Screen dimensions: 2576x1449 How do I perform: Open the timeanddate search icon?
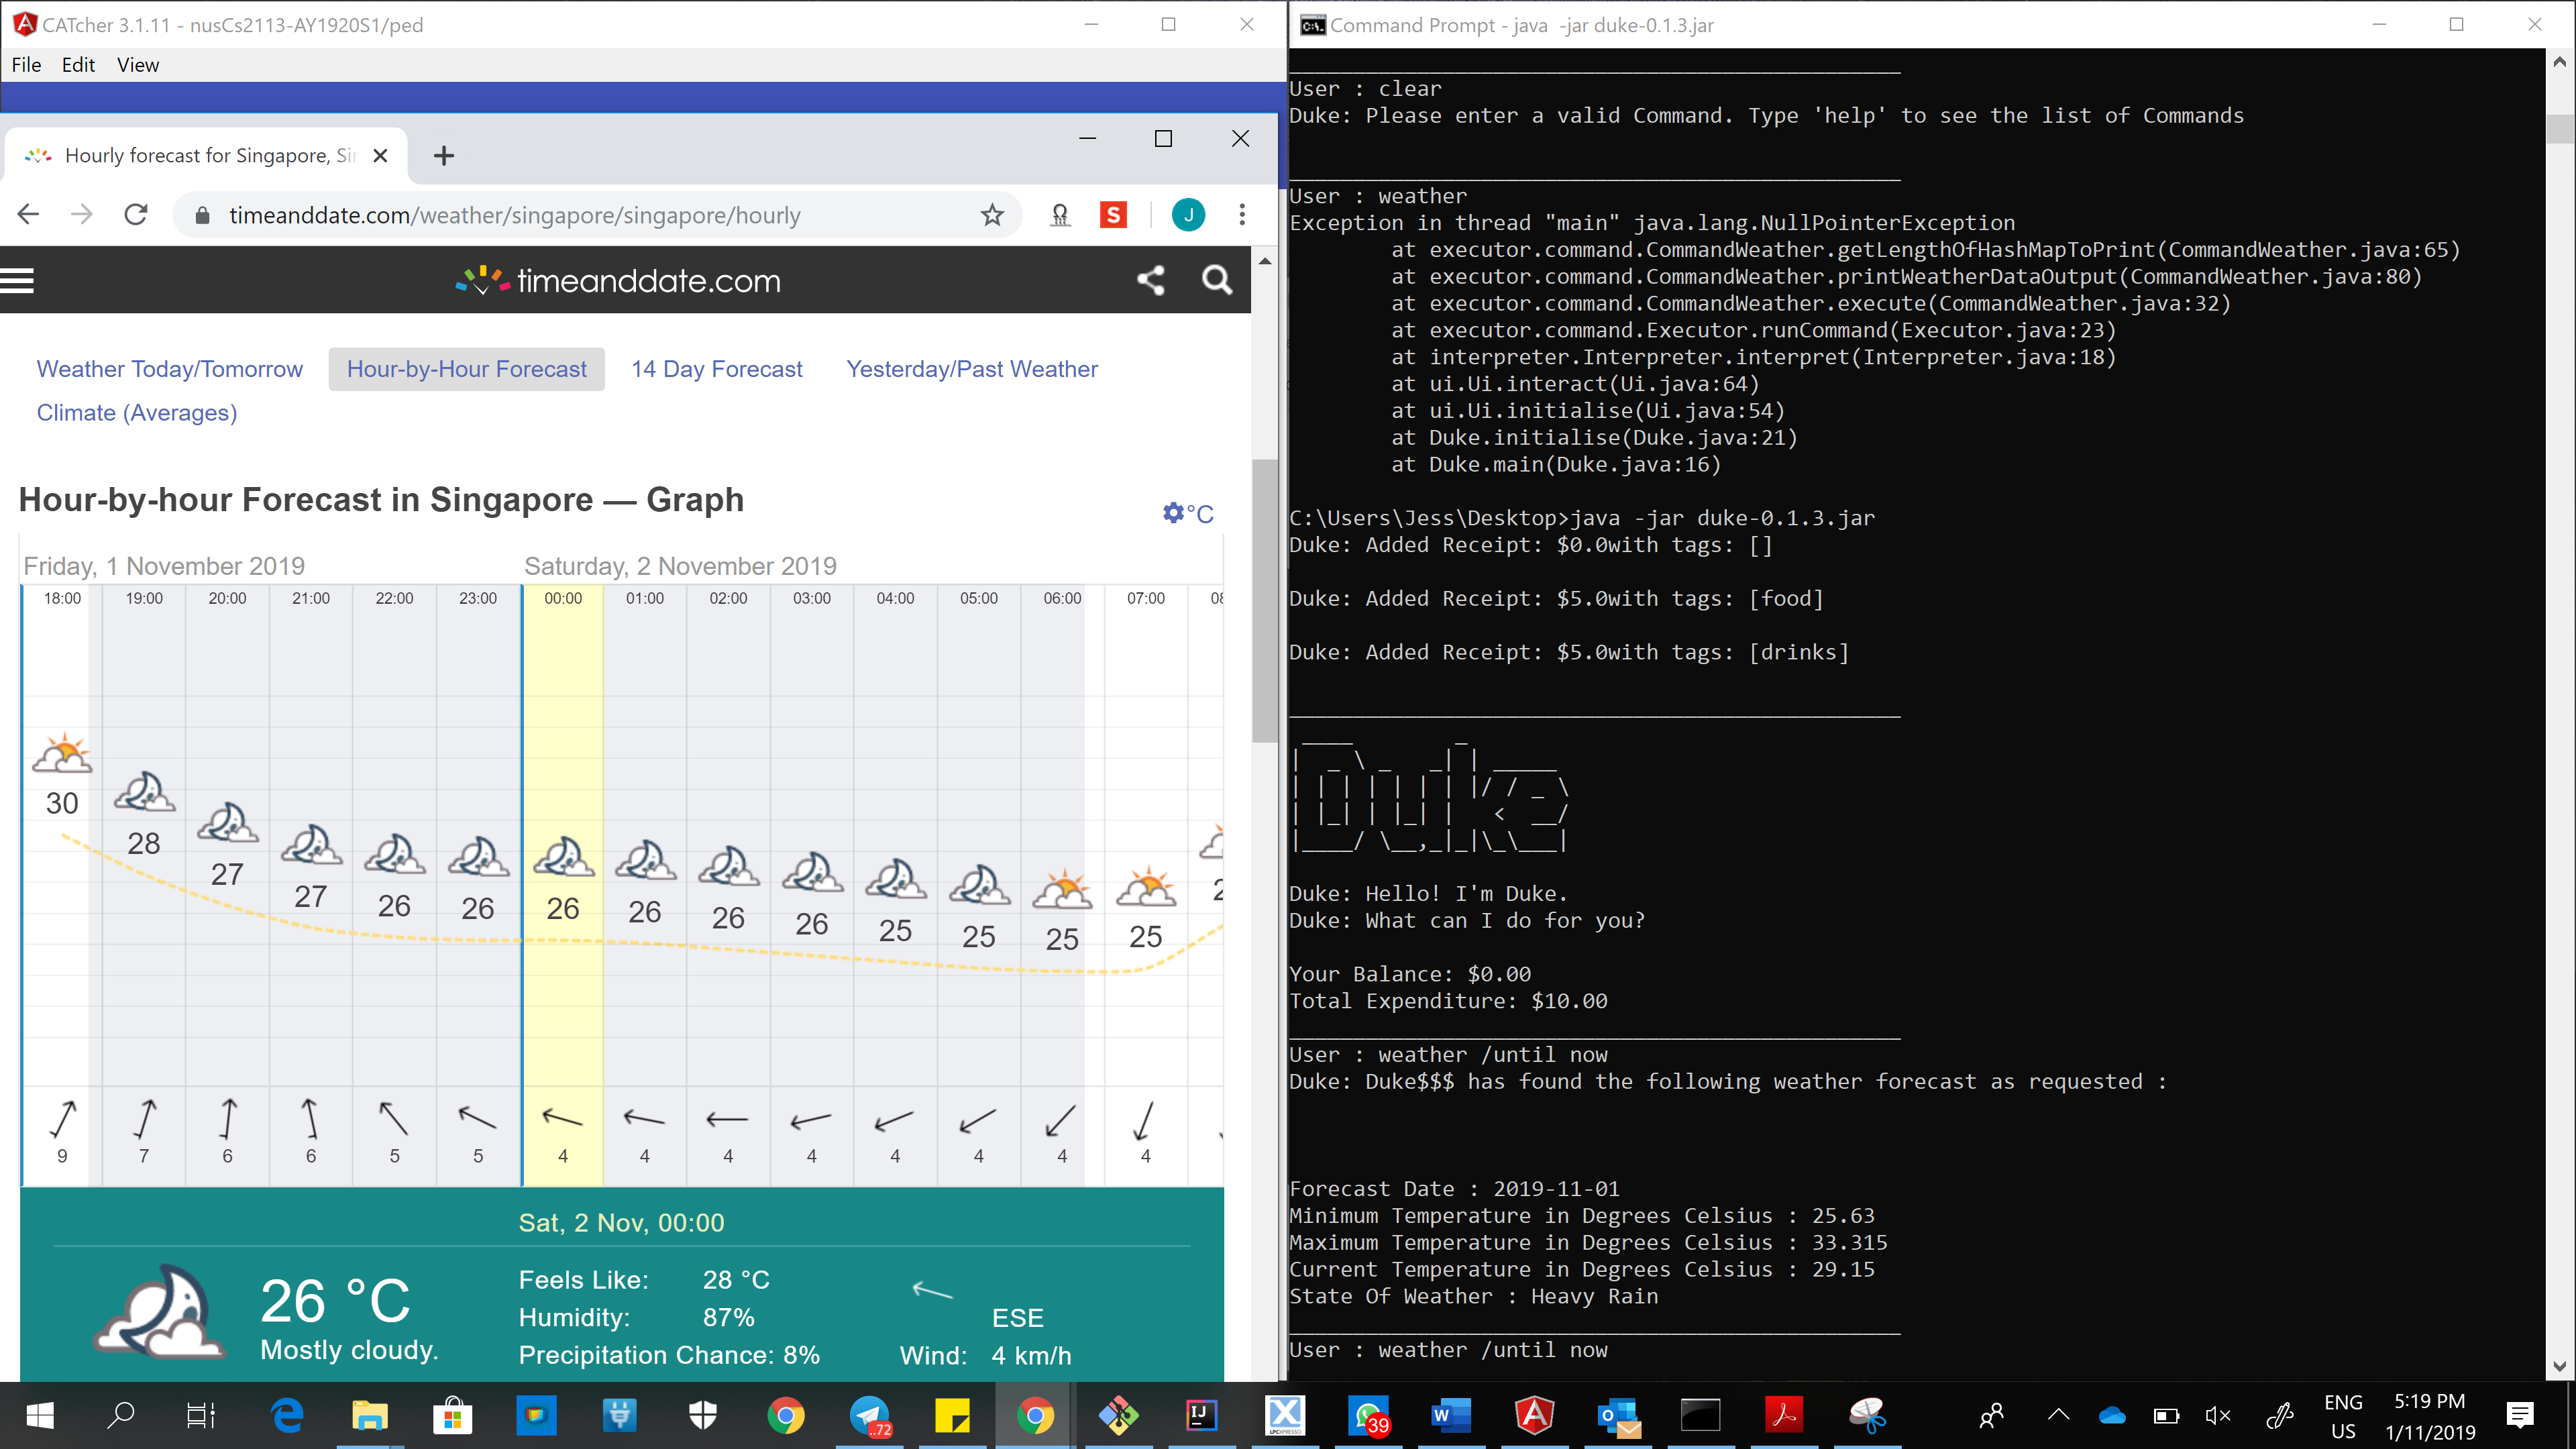click(1216, 281)
